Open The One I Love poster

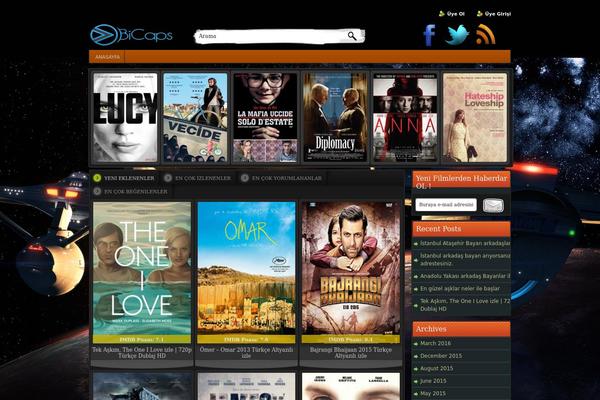click(142, 268)
